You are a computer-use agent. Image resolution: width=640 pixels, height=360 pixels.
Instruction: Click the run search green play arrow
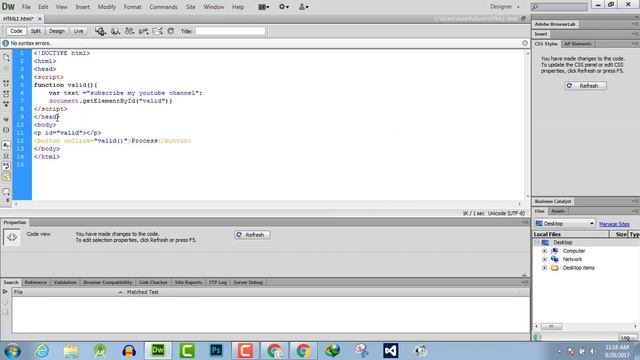5,291
